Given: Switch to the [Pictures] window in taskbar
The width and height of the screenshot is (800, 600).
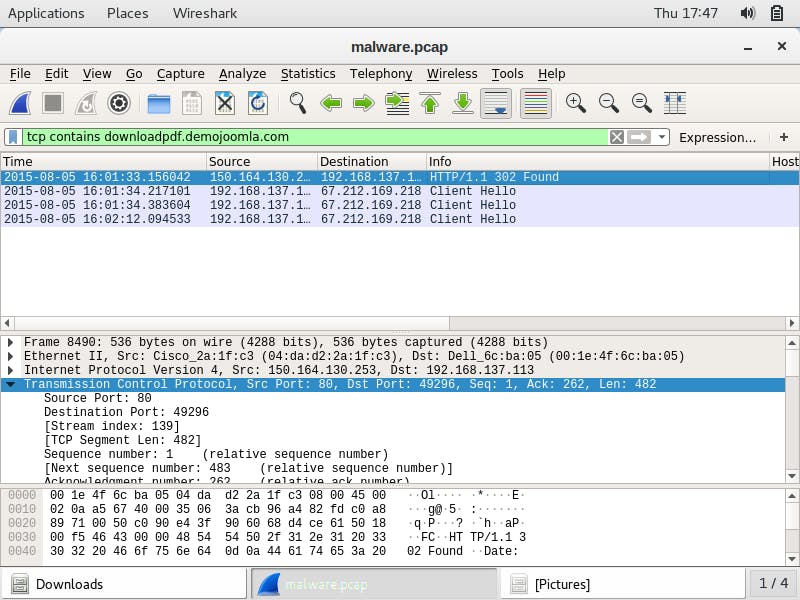Looking at the screenshot, I should tap(623, 584).
